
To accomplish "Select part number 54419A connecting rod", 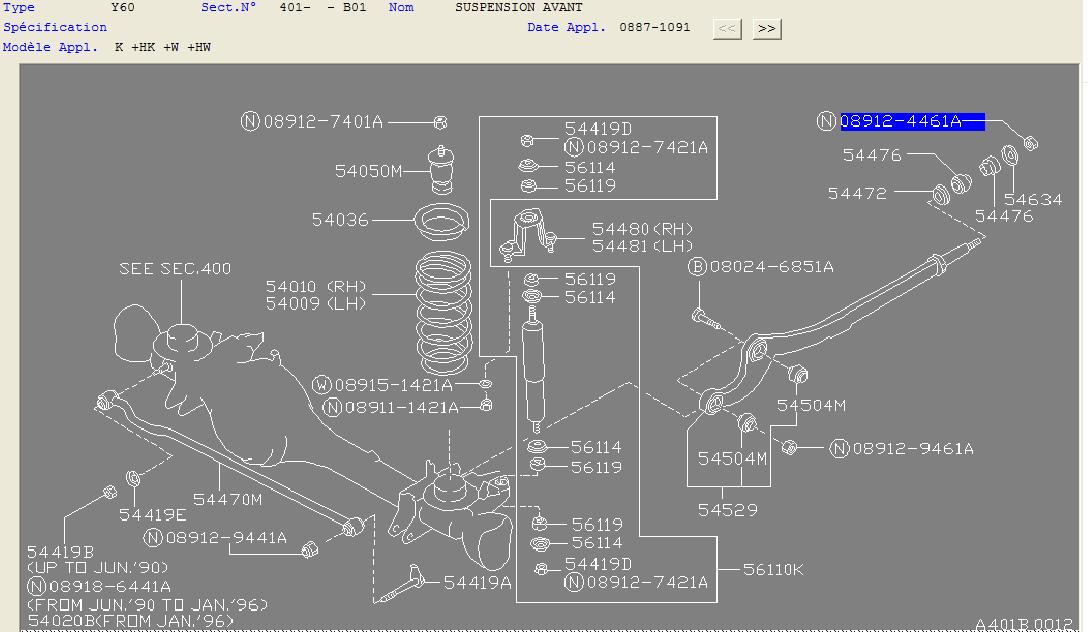I will point(477,583).
